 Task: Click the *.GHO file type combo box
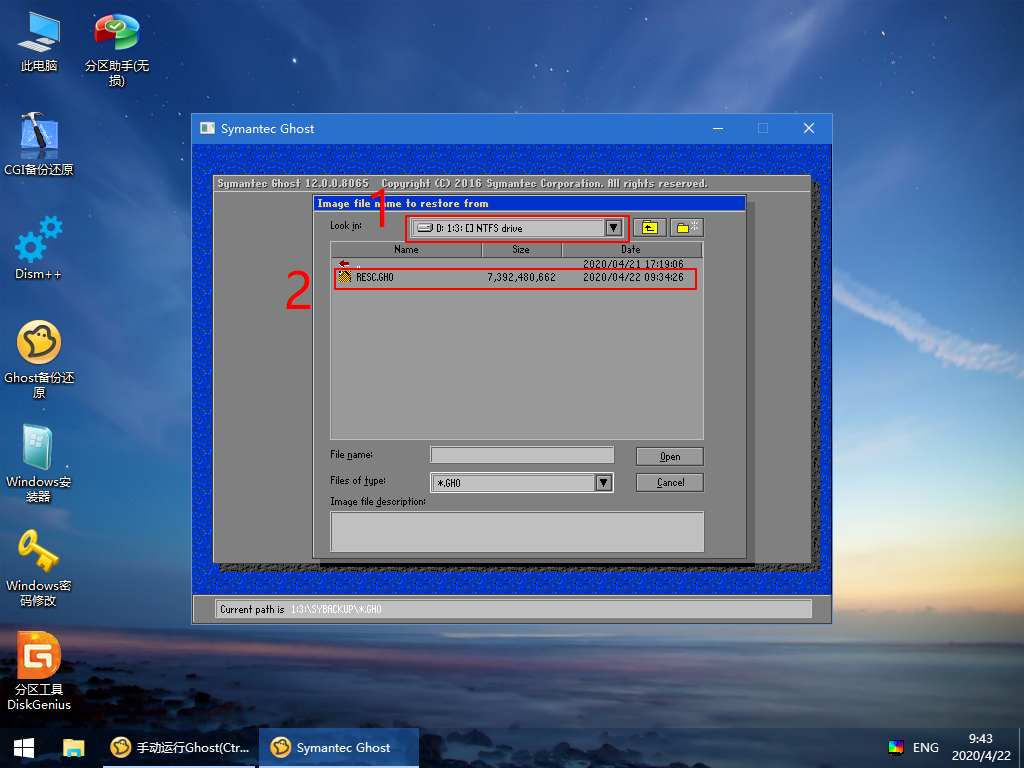pos(522,483)
